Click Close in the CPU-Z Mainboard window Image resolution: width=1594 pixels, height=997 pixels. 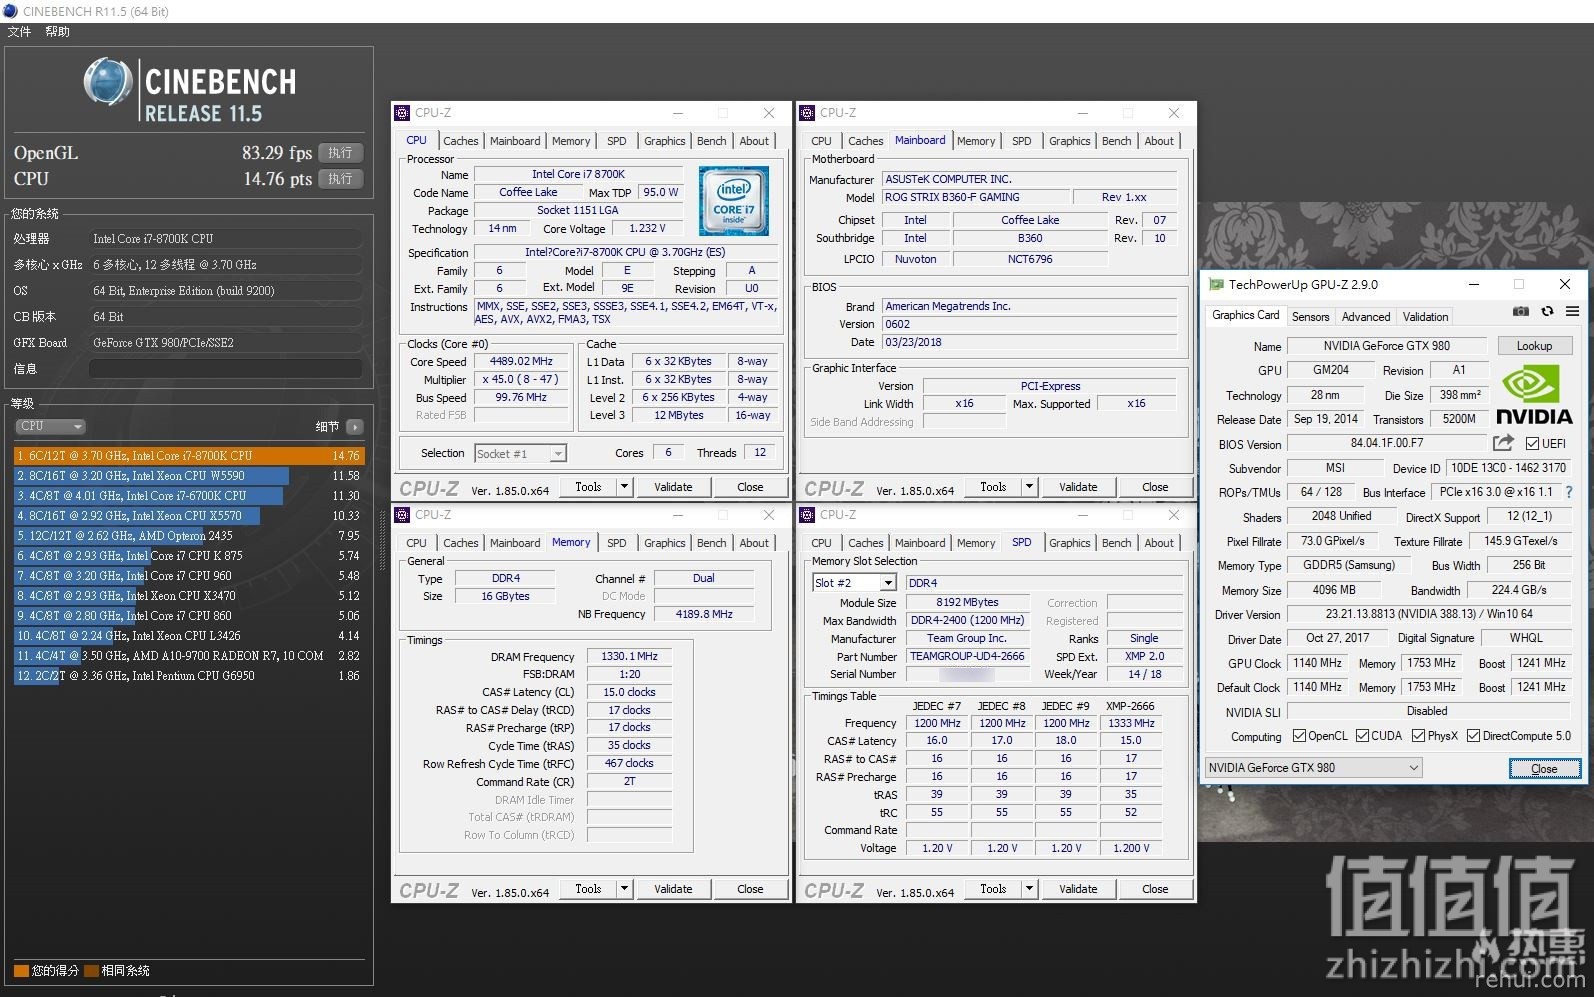click(1155, 487)
